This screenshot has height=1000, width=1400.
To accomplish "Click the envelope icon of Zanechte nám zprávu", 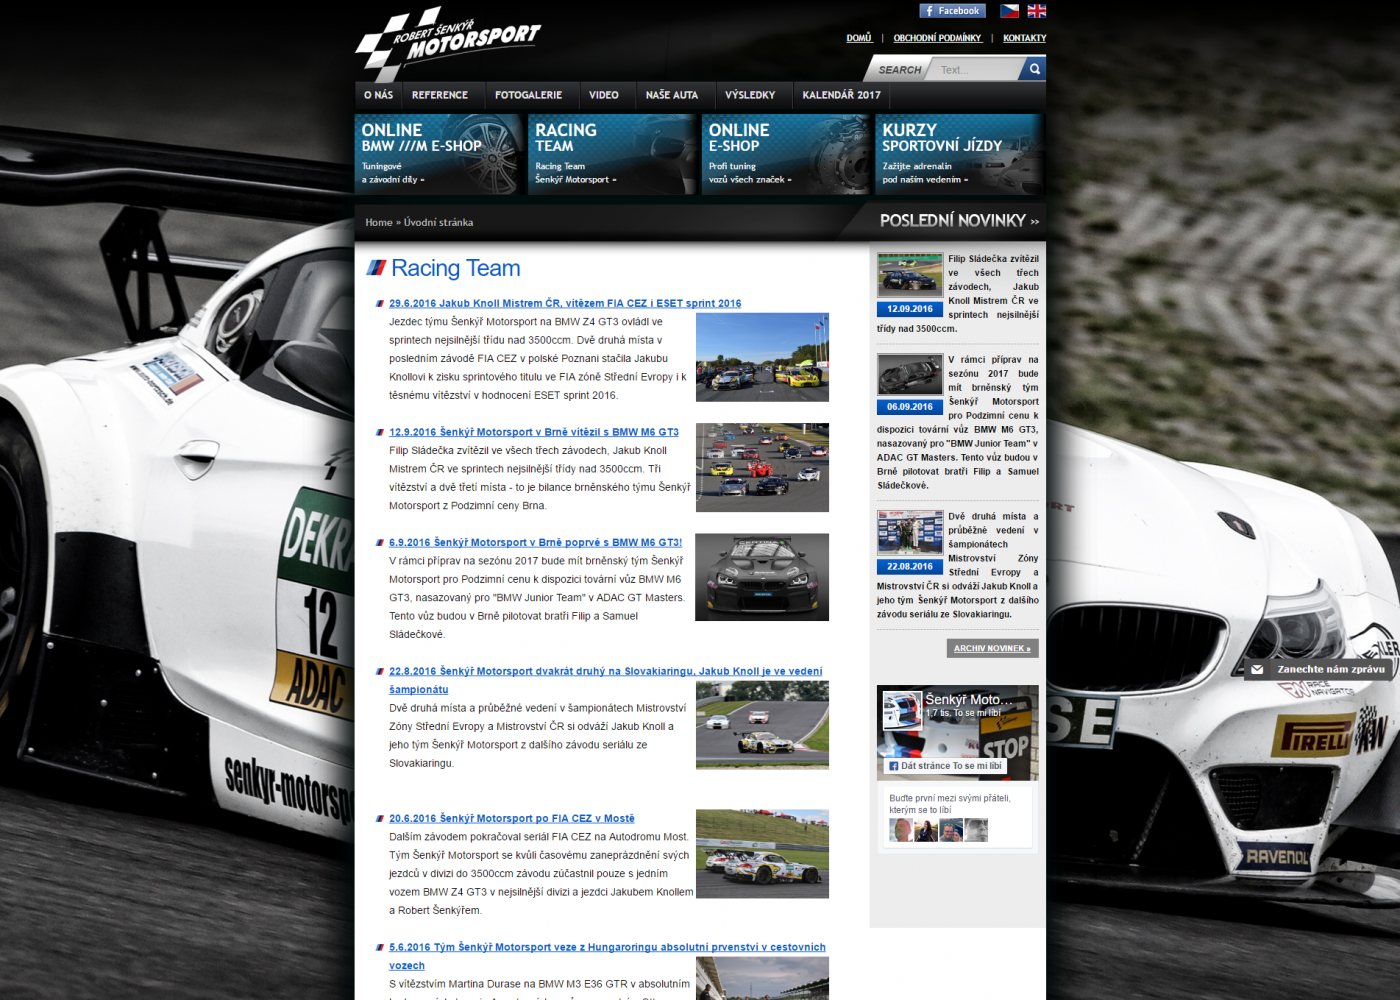I will [x=1257, y=670].
